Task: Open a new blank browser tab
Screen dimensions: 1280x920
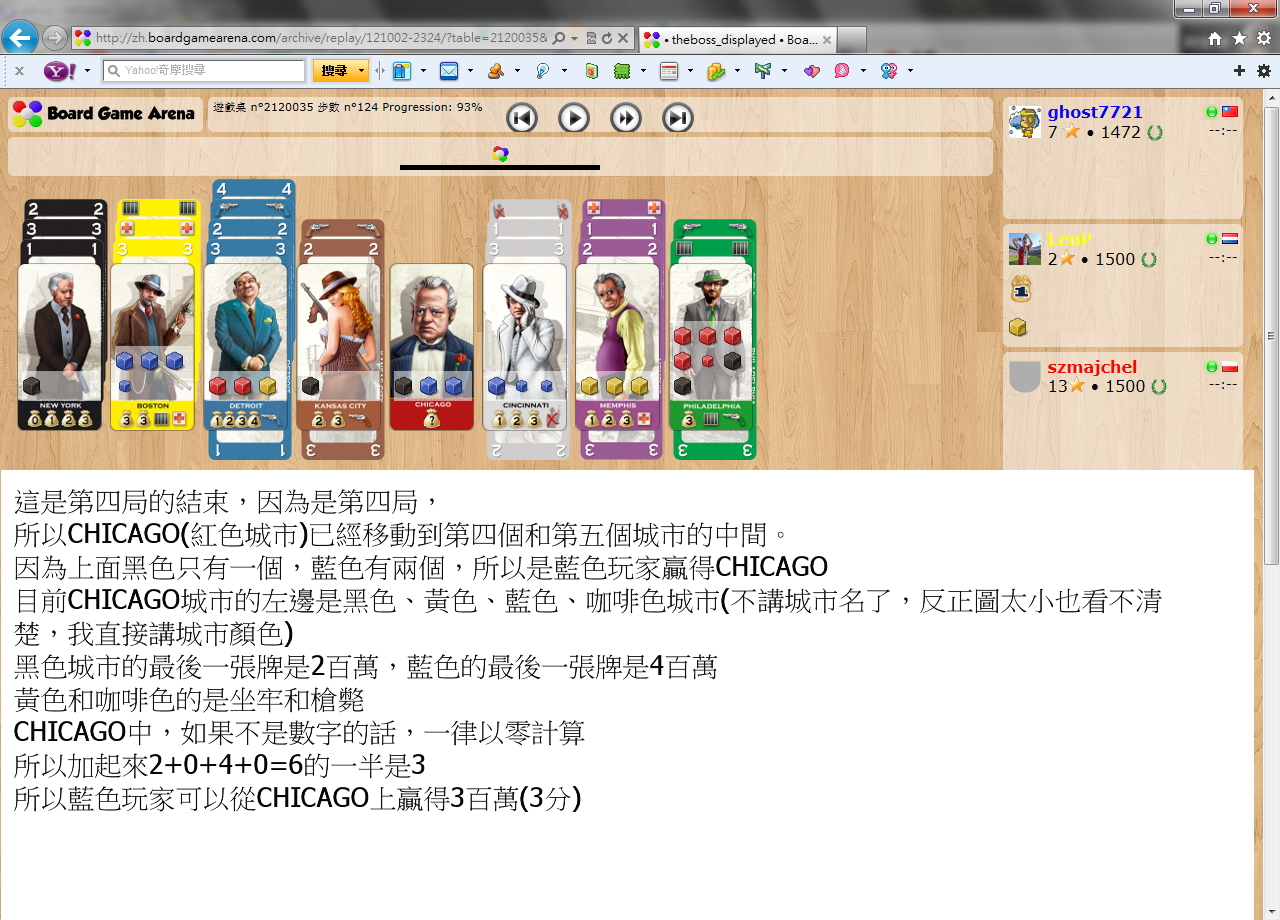Action: 852,39
